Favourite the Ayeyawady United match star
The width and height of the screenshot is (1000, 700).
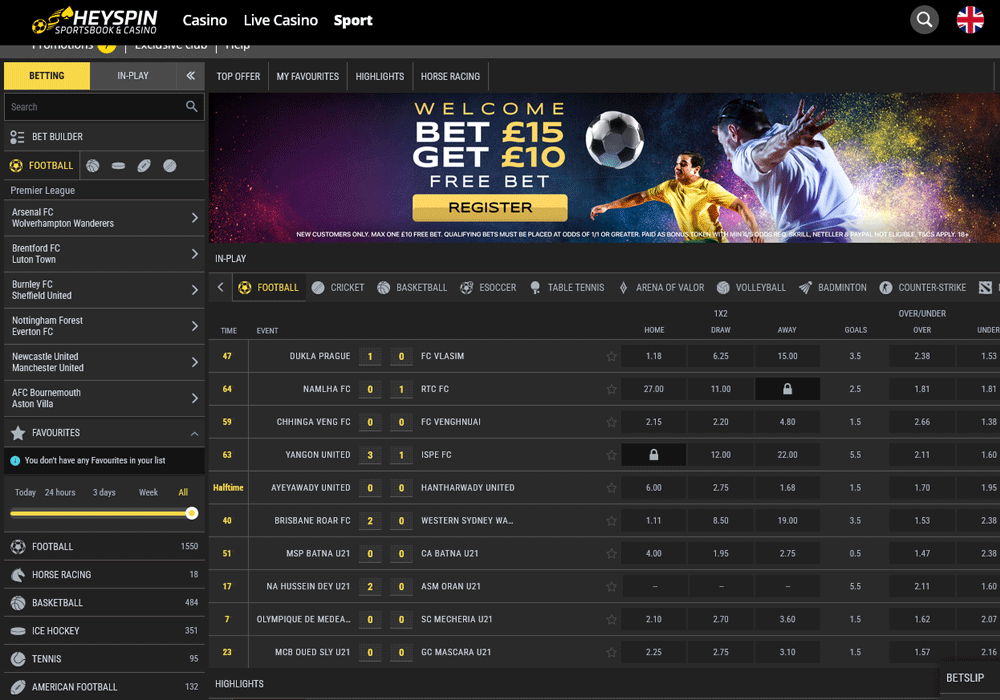click(x=611, y=488)
